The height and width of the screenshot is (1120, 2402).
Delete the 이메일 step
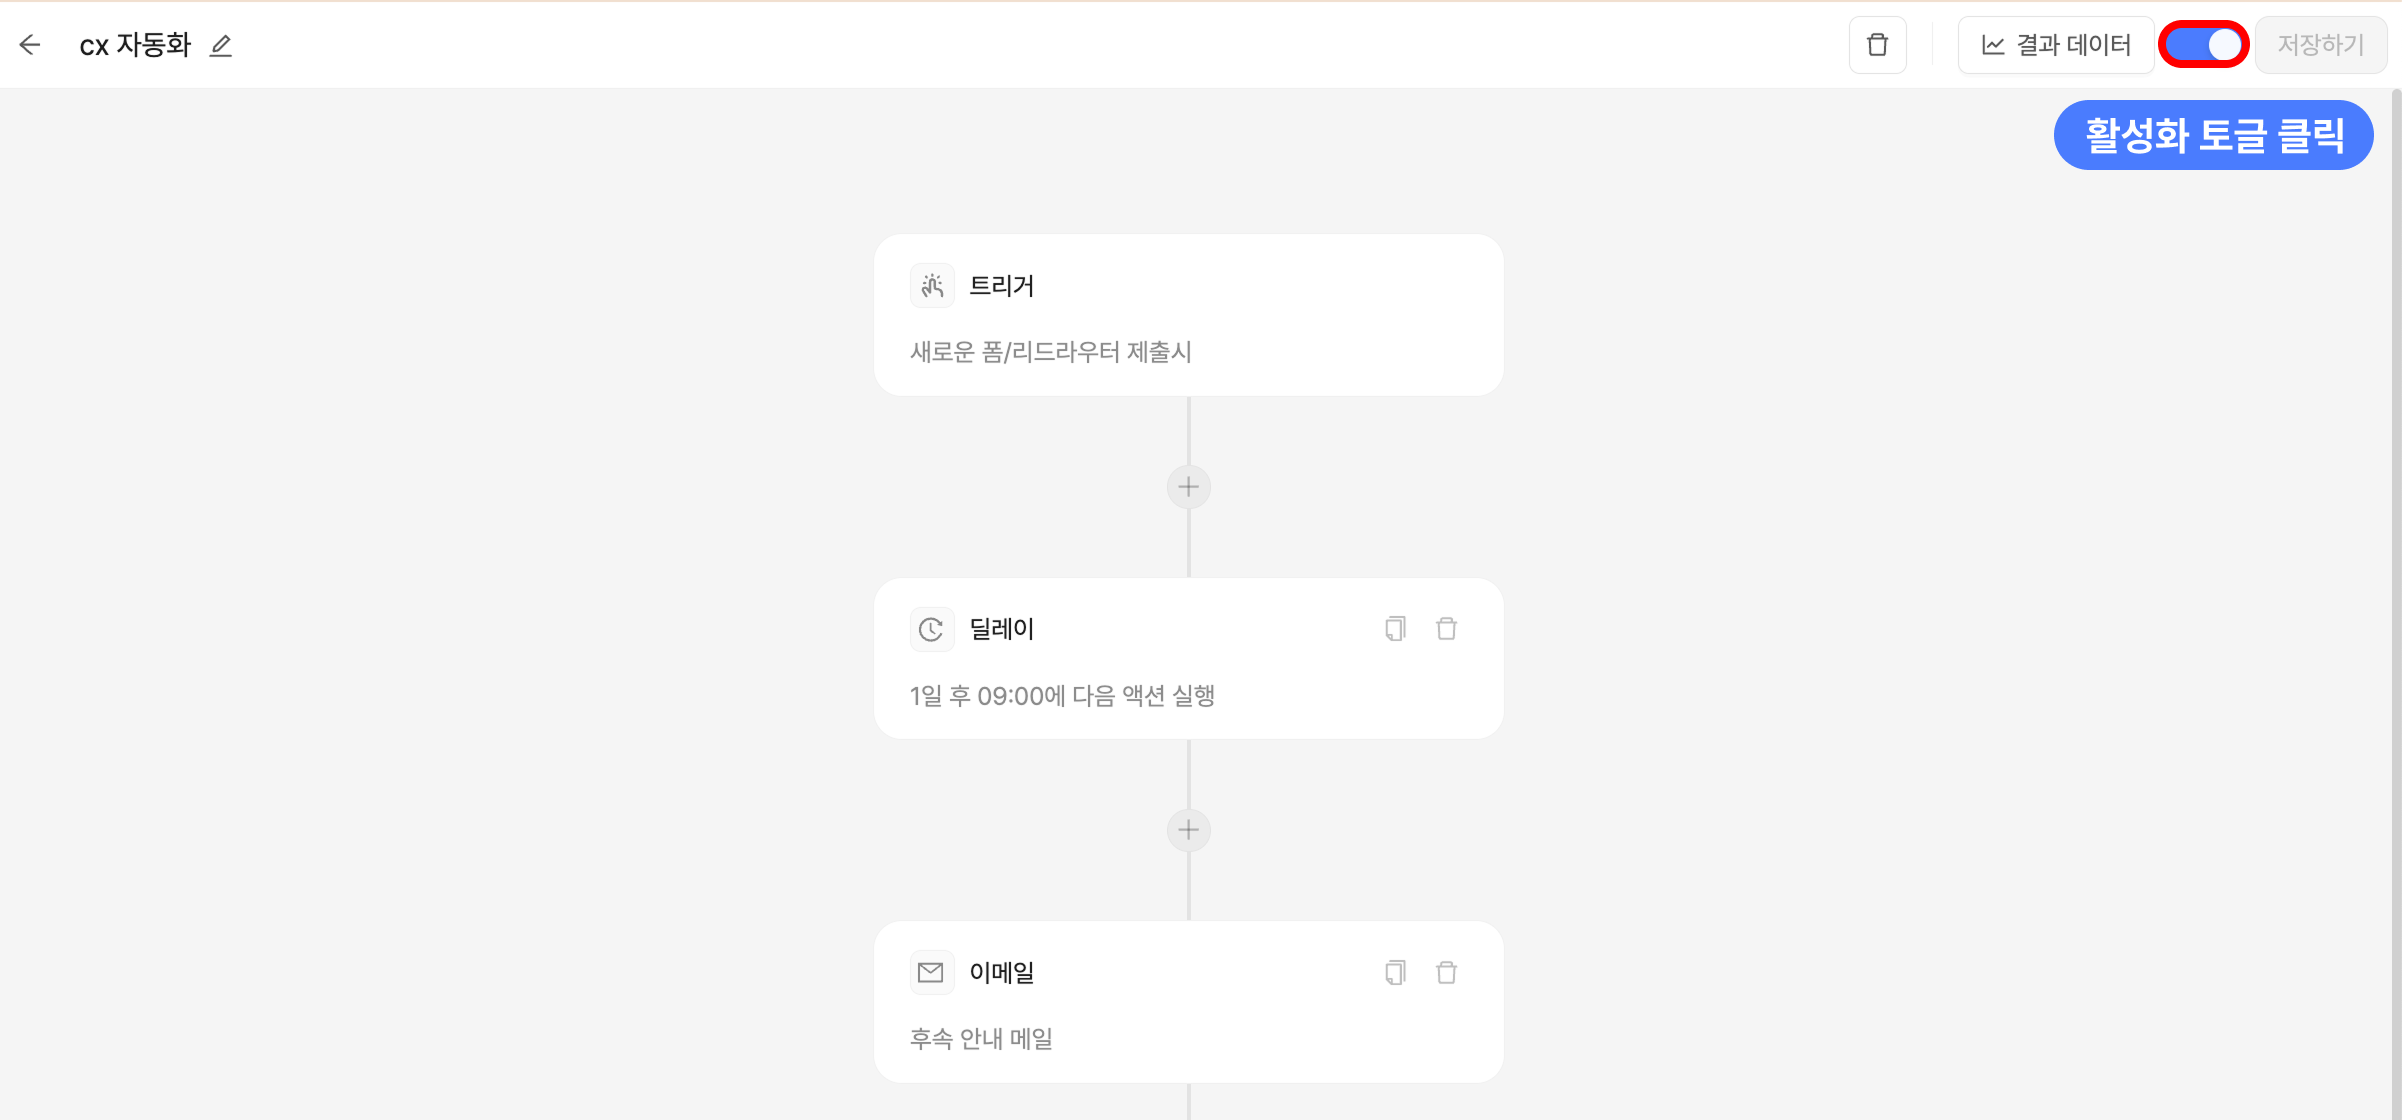[x=1446, y=972]
